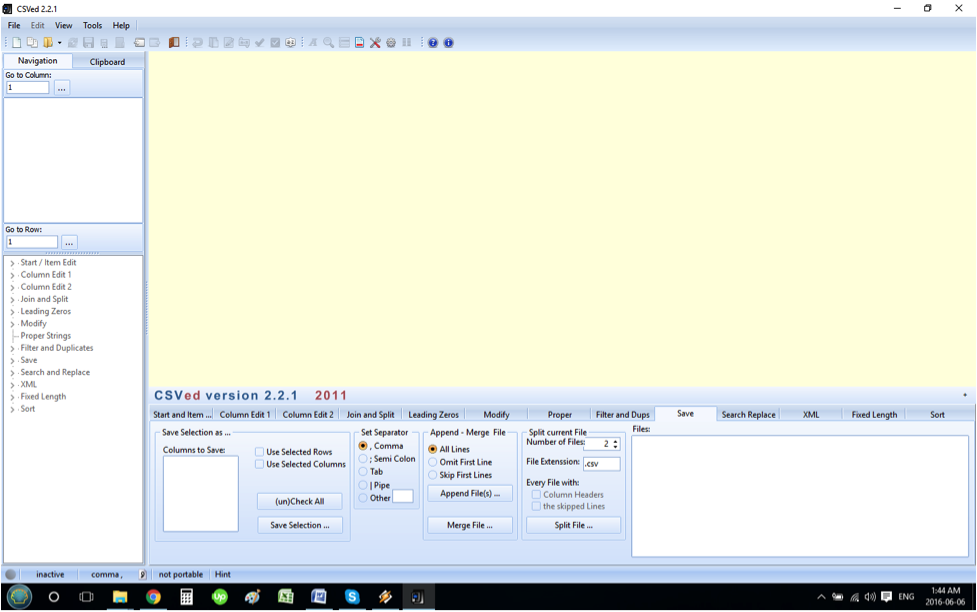977x612 pixels.
Task: Click the Append File(s) ... button
Action: [x=470, y=494]
